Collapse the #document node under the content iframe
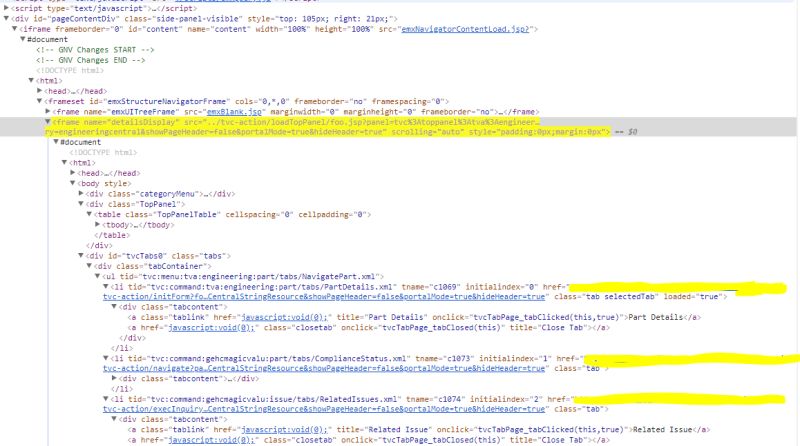 click(x=22, y=39)
